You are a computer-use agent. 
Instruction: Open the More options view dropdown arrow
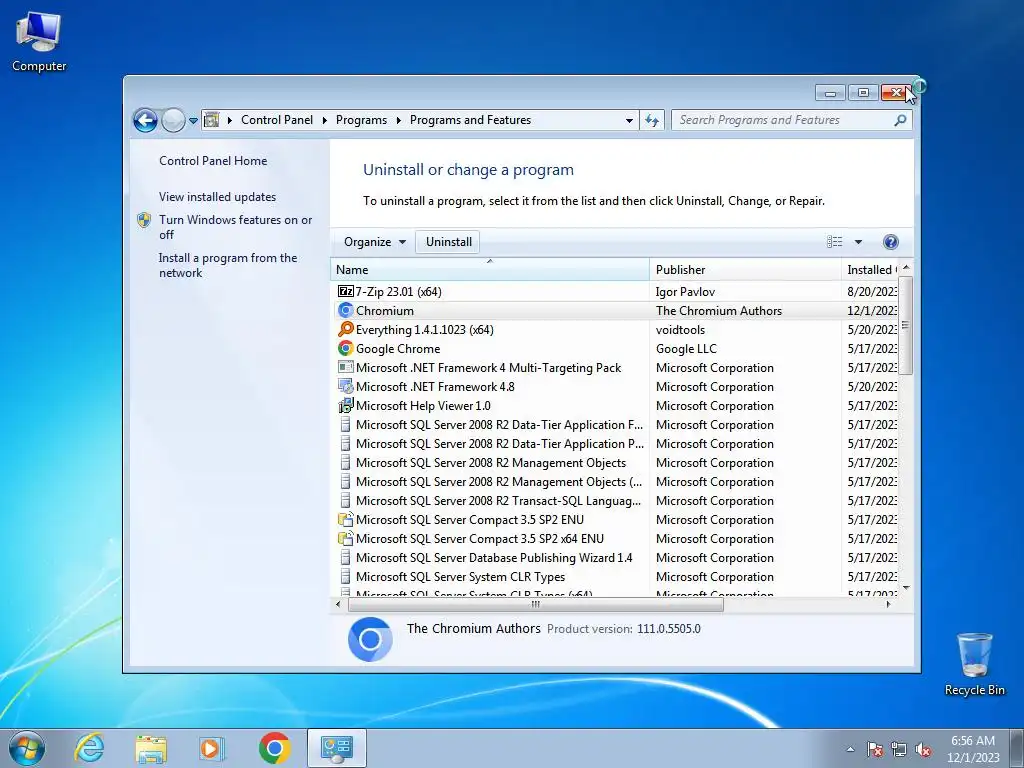(859, 242)
